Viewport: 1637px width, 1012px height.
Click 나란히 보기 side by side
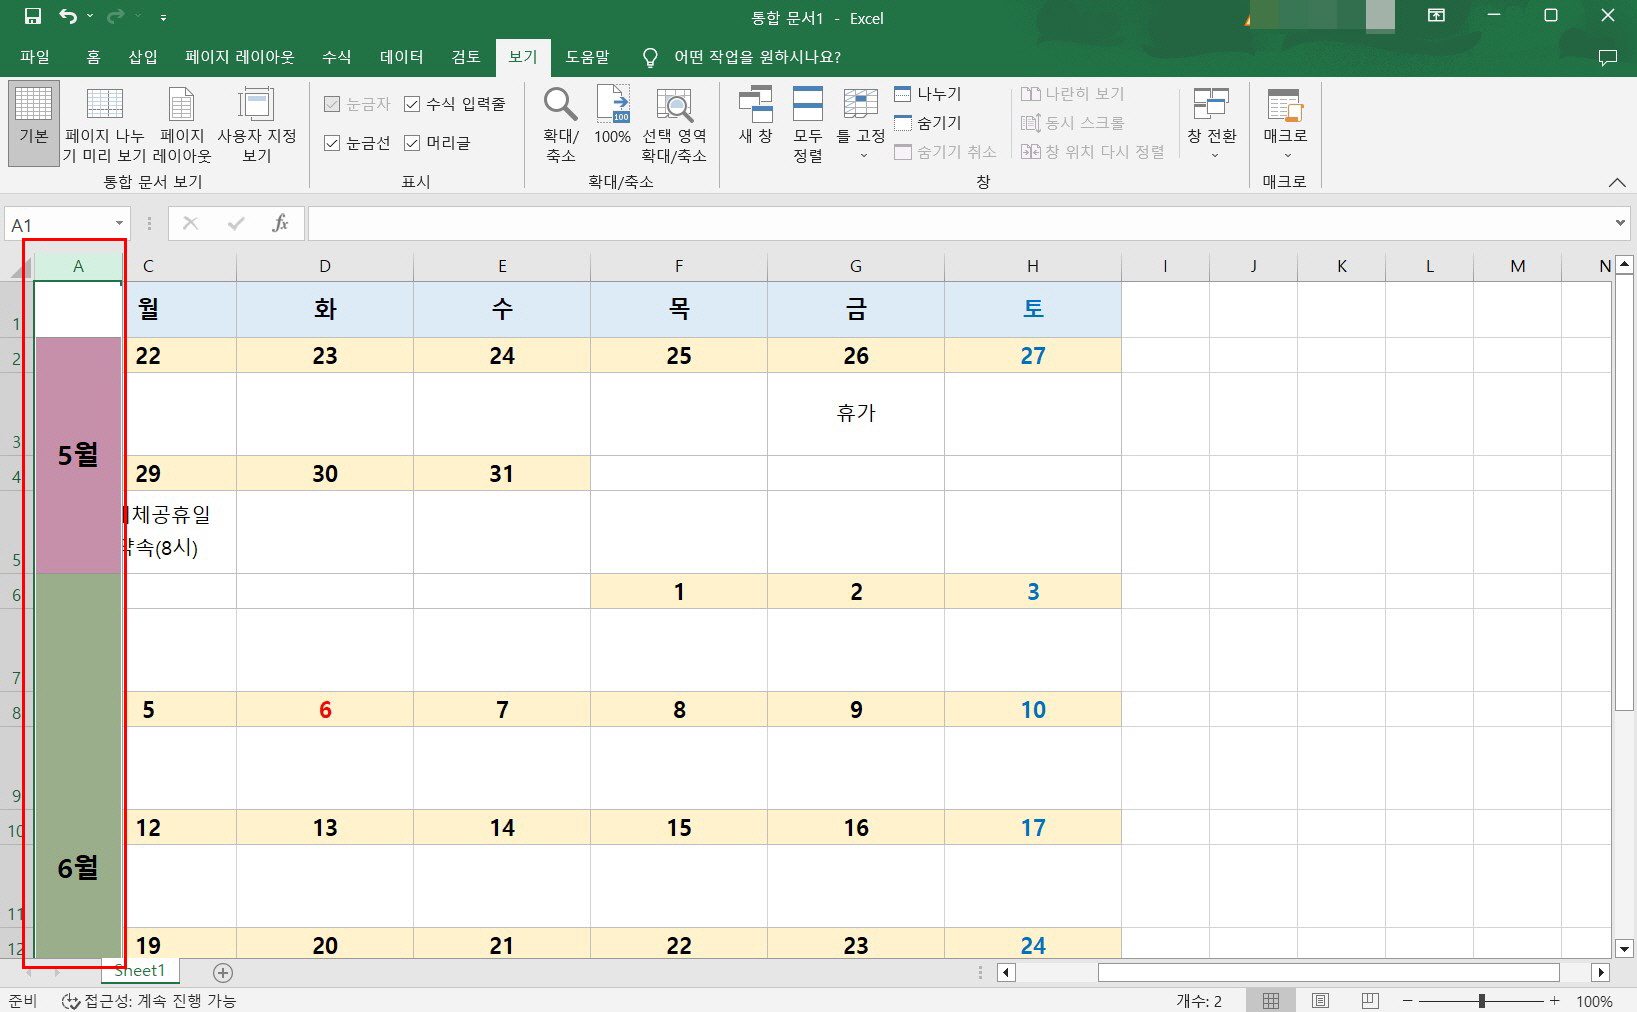pyautogui.click(x=1073, y=94)
